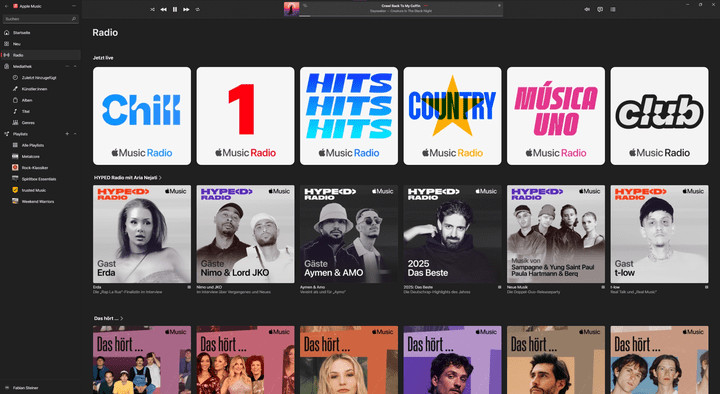
Task: Collapse the Playlists section
Action: click(75, 134)
